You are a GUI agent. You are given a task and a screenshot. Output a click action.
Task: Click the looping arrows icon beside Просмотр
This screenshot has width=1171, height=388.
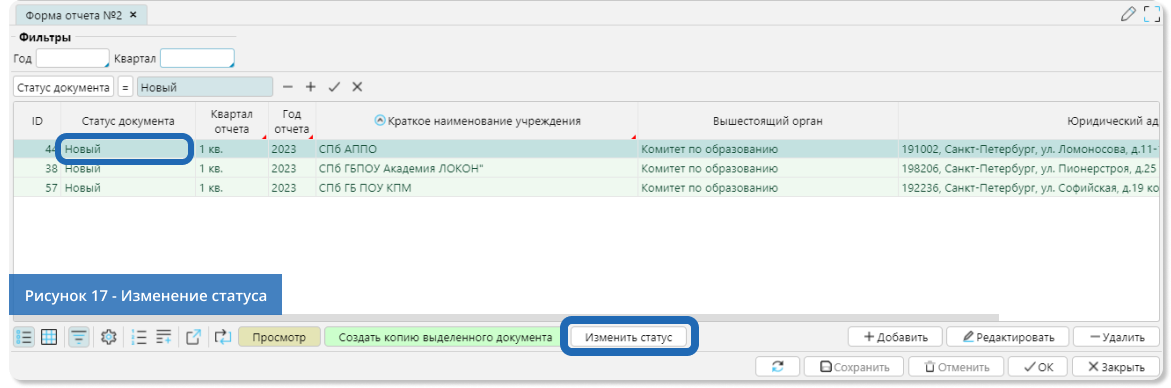[x=223, y=337]
